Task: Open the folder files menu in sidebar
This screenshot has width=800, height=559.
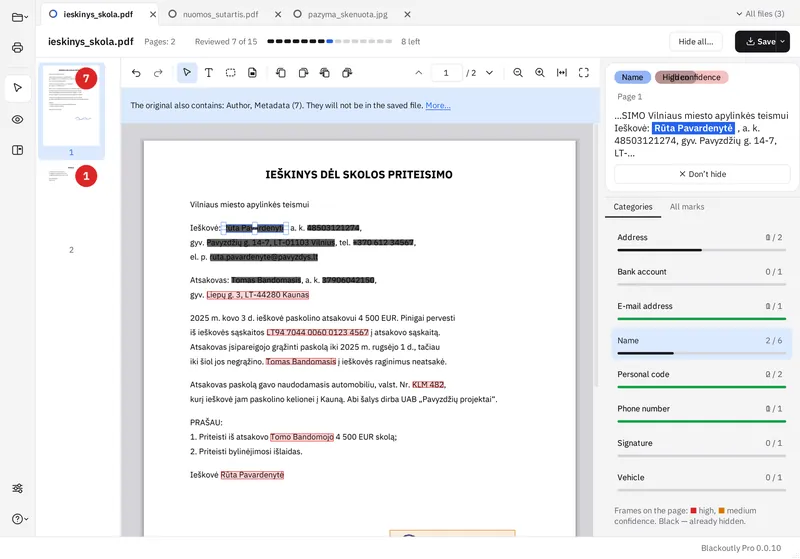Action: coord(19,17)
